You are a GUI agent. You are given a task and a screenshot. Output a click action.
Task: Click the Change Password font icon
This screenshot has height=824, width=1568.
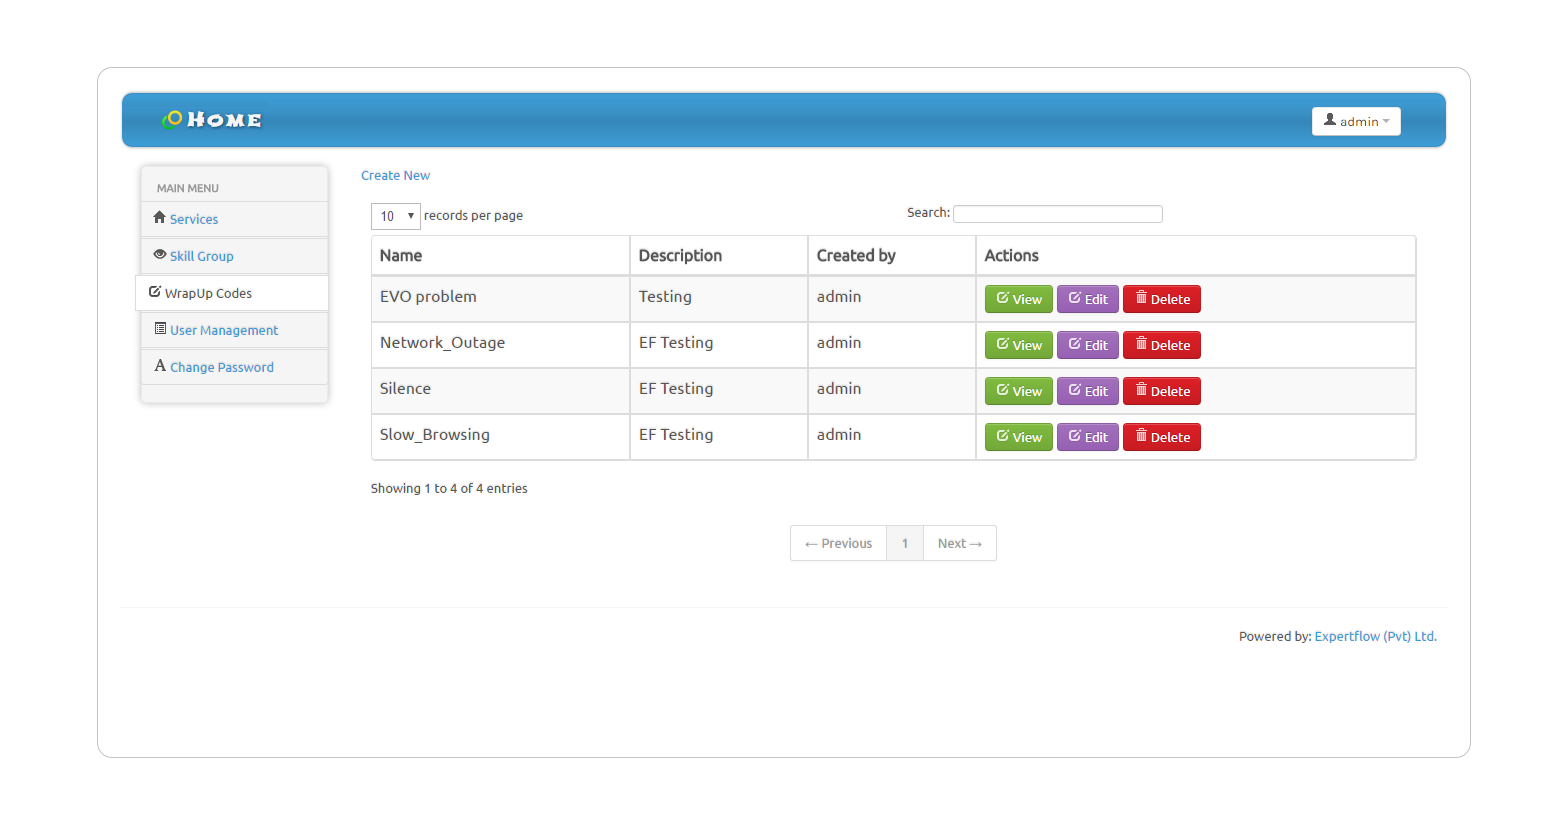pyautogui.click(x=160, y=366)
